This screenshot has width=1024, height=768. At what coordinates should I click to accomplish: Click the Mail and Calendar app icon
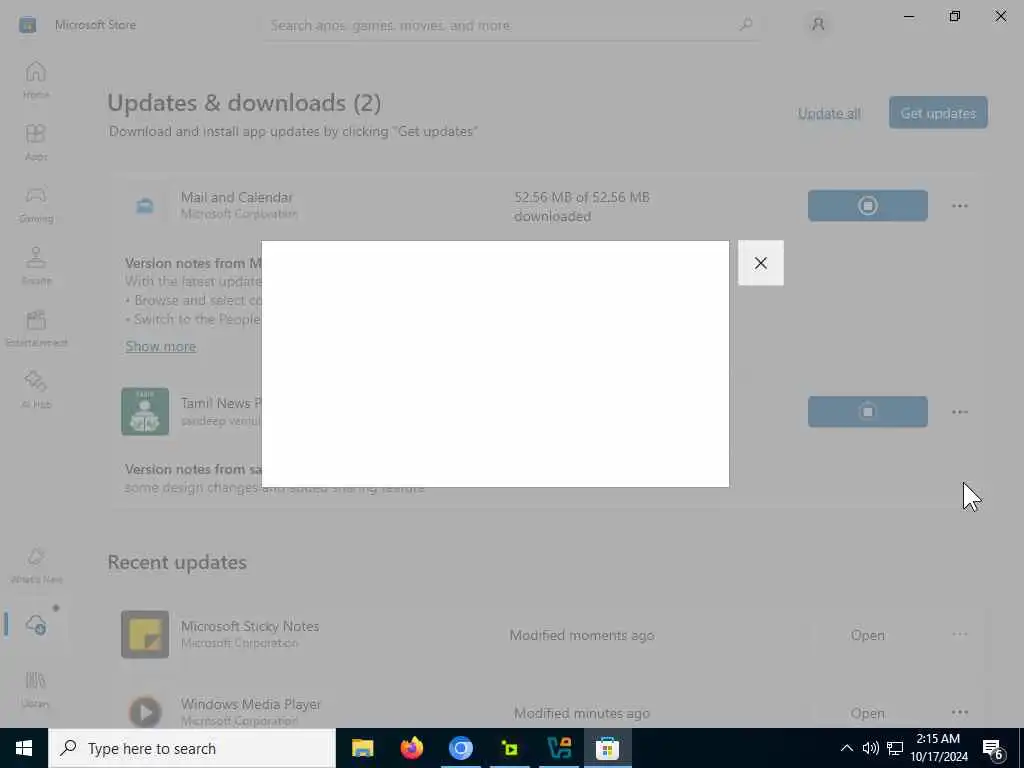coord(145,206)
